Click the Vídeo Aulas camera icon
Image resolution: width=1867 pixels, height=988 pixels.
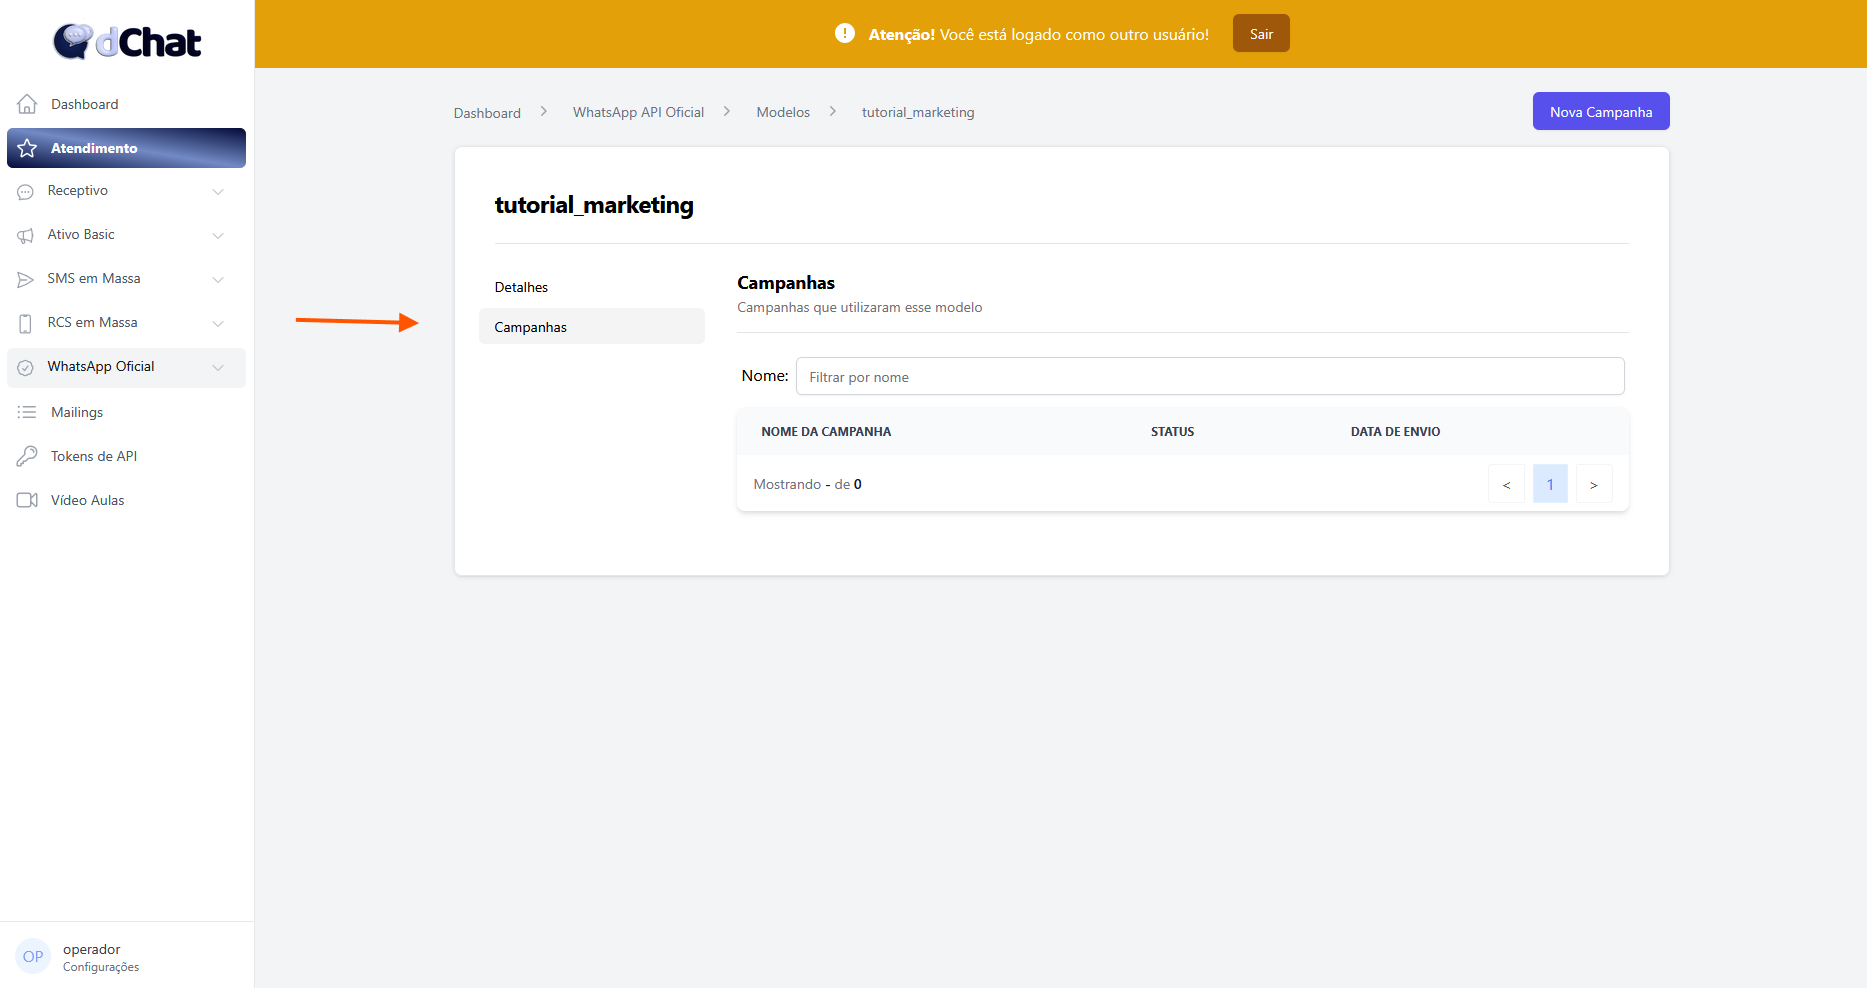[27, 500]
